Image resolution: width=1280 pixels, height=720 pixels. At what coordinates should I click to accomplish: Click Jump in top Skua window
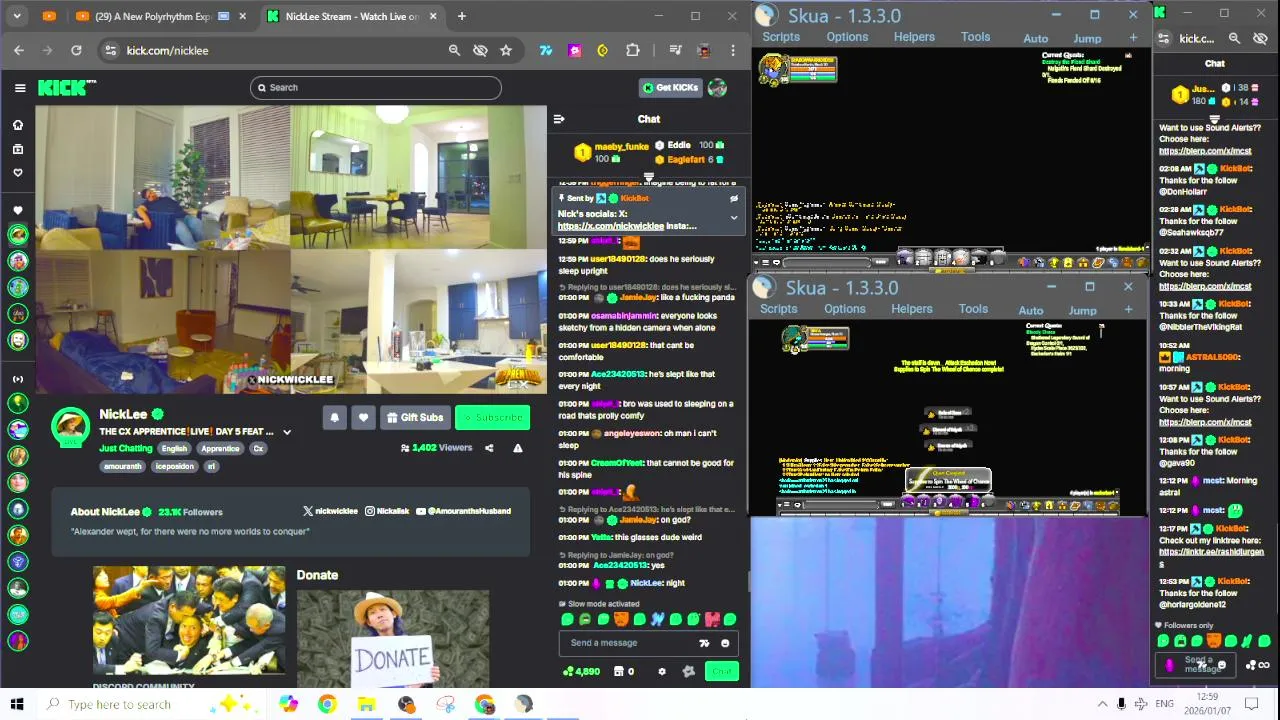coord(1087,38)
